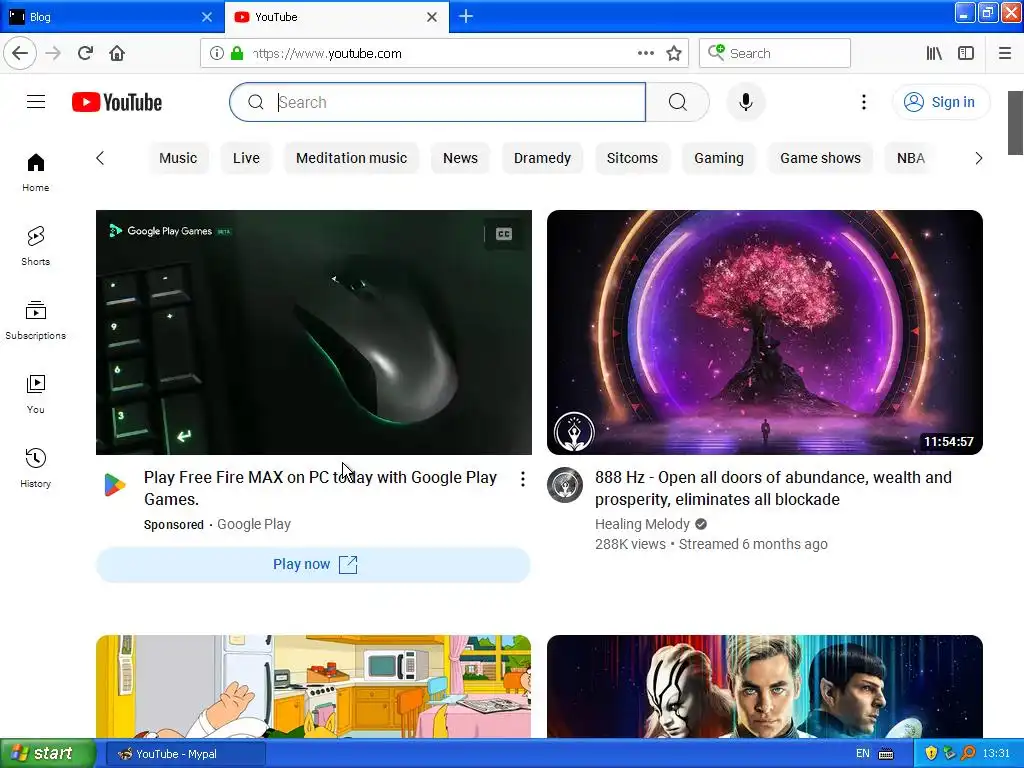Go to Home in the sidebar

(x=35, y=172)
